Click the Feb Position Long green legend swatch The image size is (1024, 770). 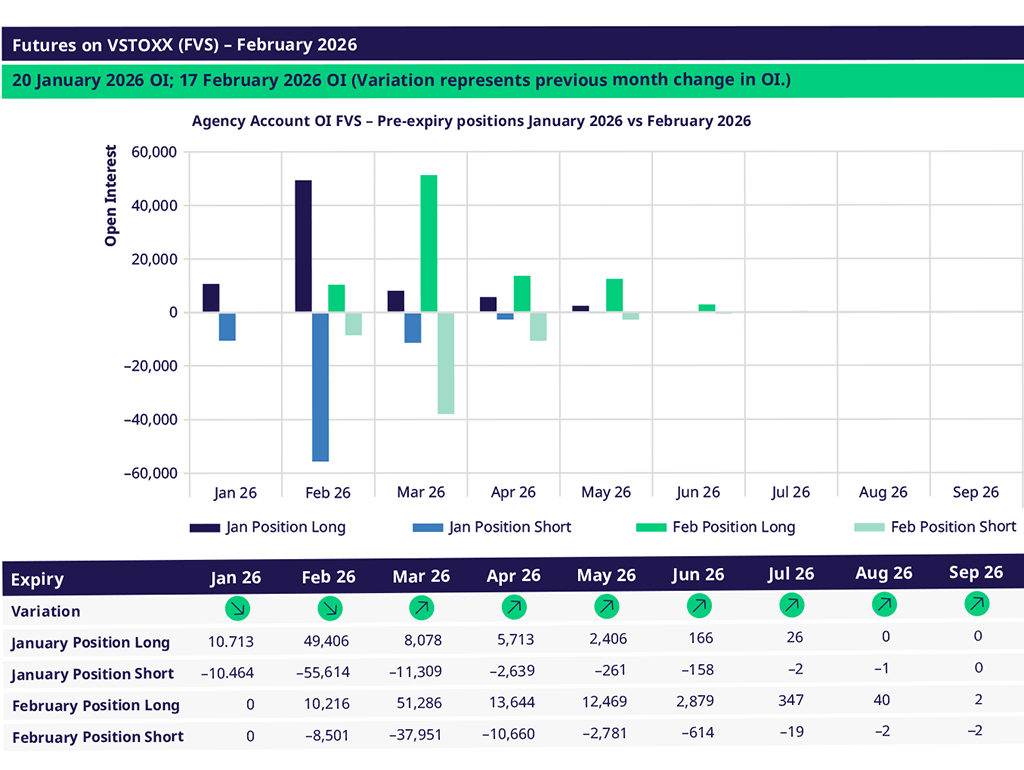point(651,527)
